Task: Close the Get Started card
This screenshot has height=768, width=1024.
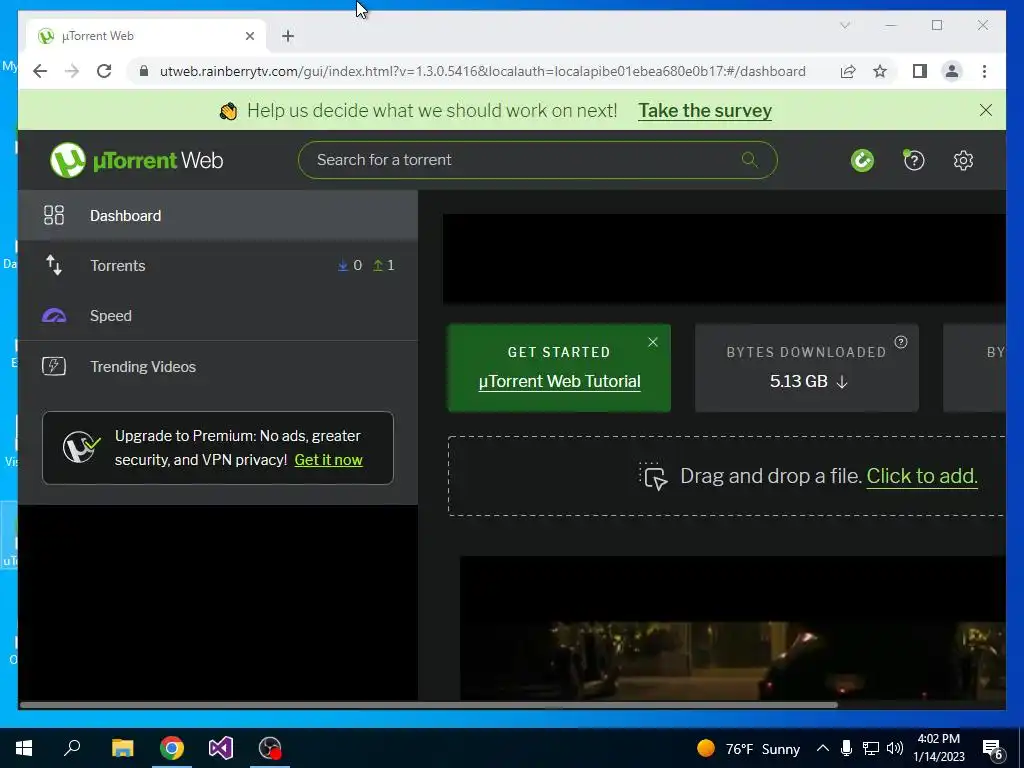Action: [x=652, y=342]
